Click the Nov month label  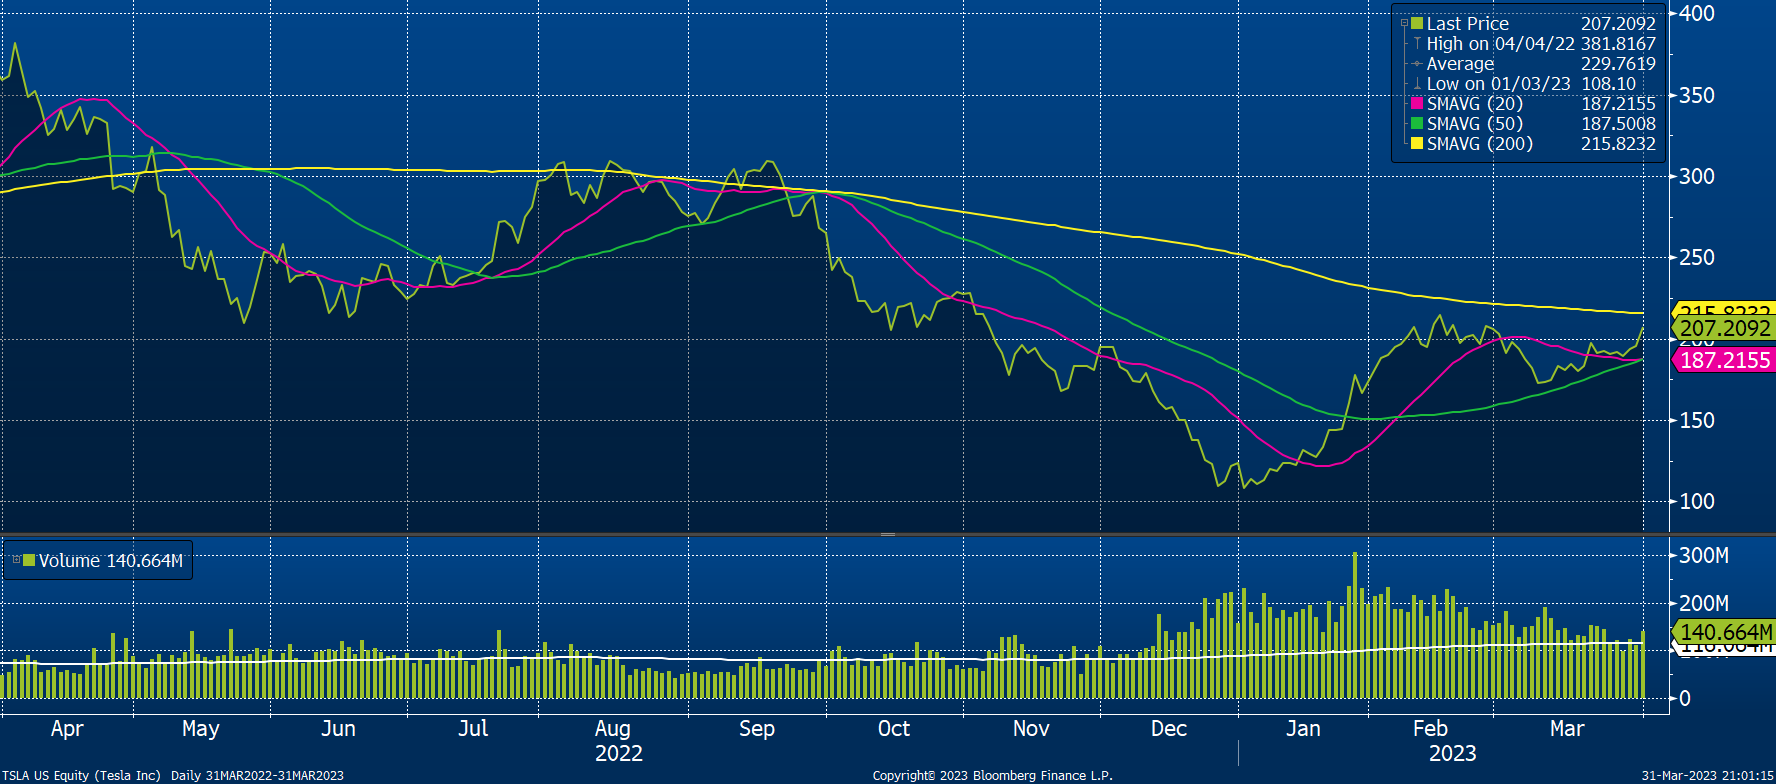click(1031, 729)
